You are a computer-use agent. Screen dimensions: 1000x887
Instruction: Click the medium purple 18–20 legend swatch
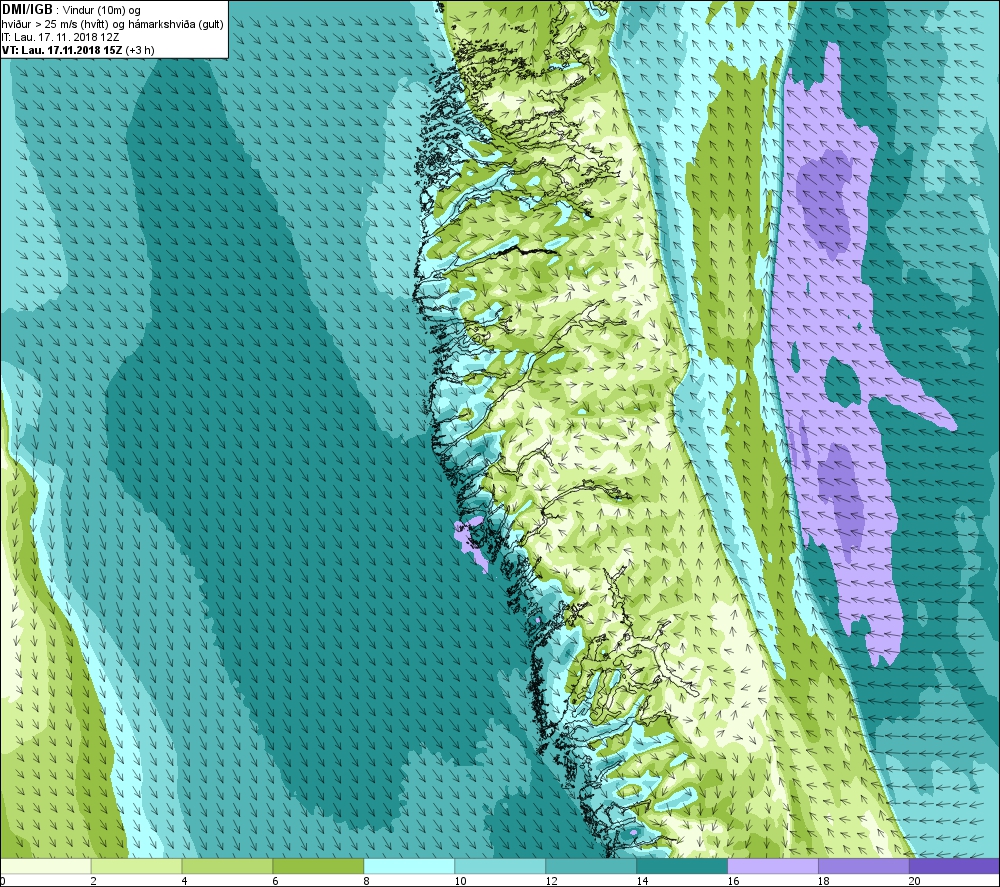coord(864,866)
